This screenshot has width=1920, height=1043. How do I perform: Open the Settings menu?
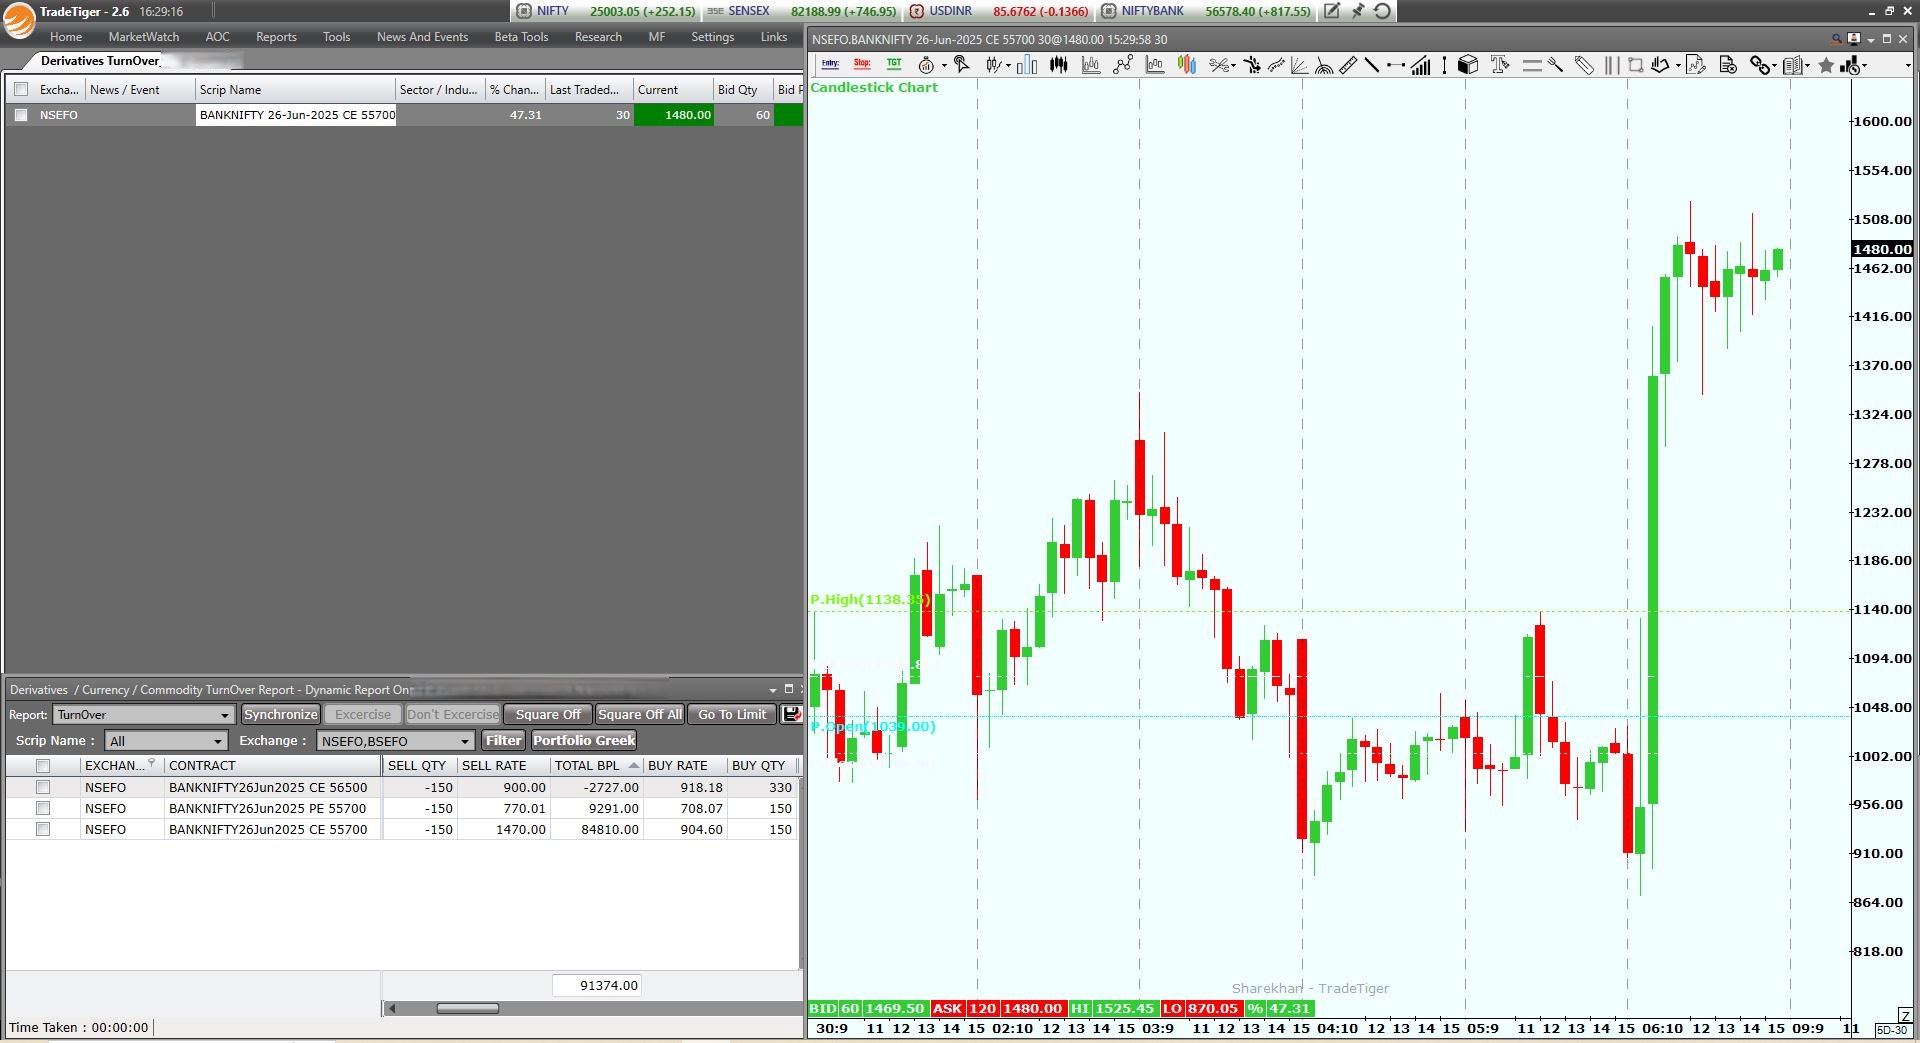pos(712,37)
